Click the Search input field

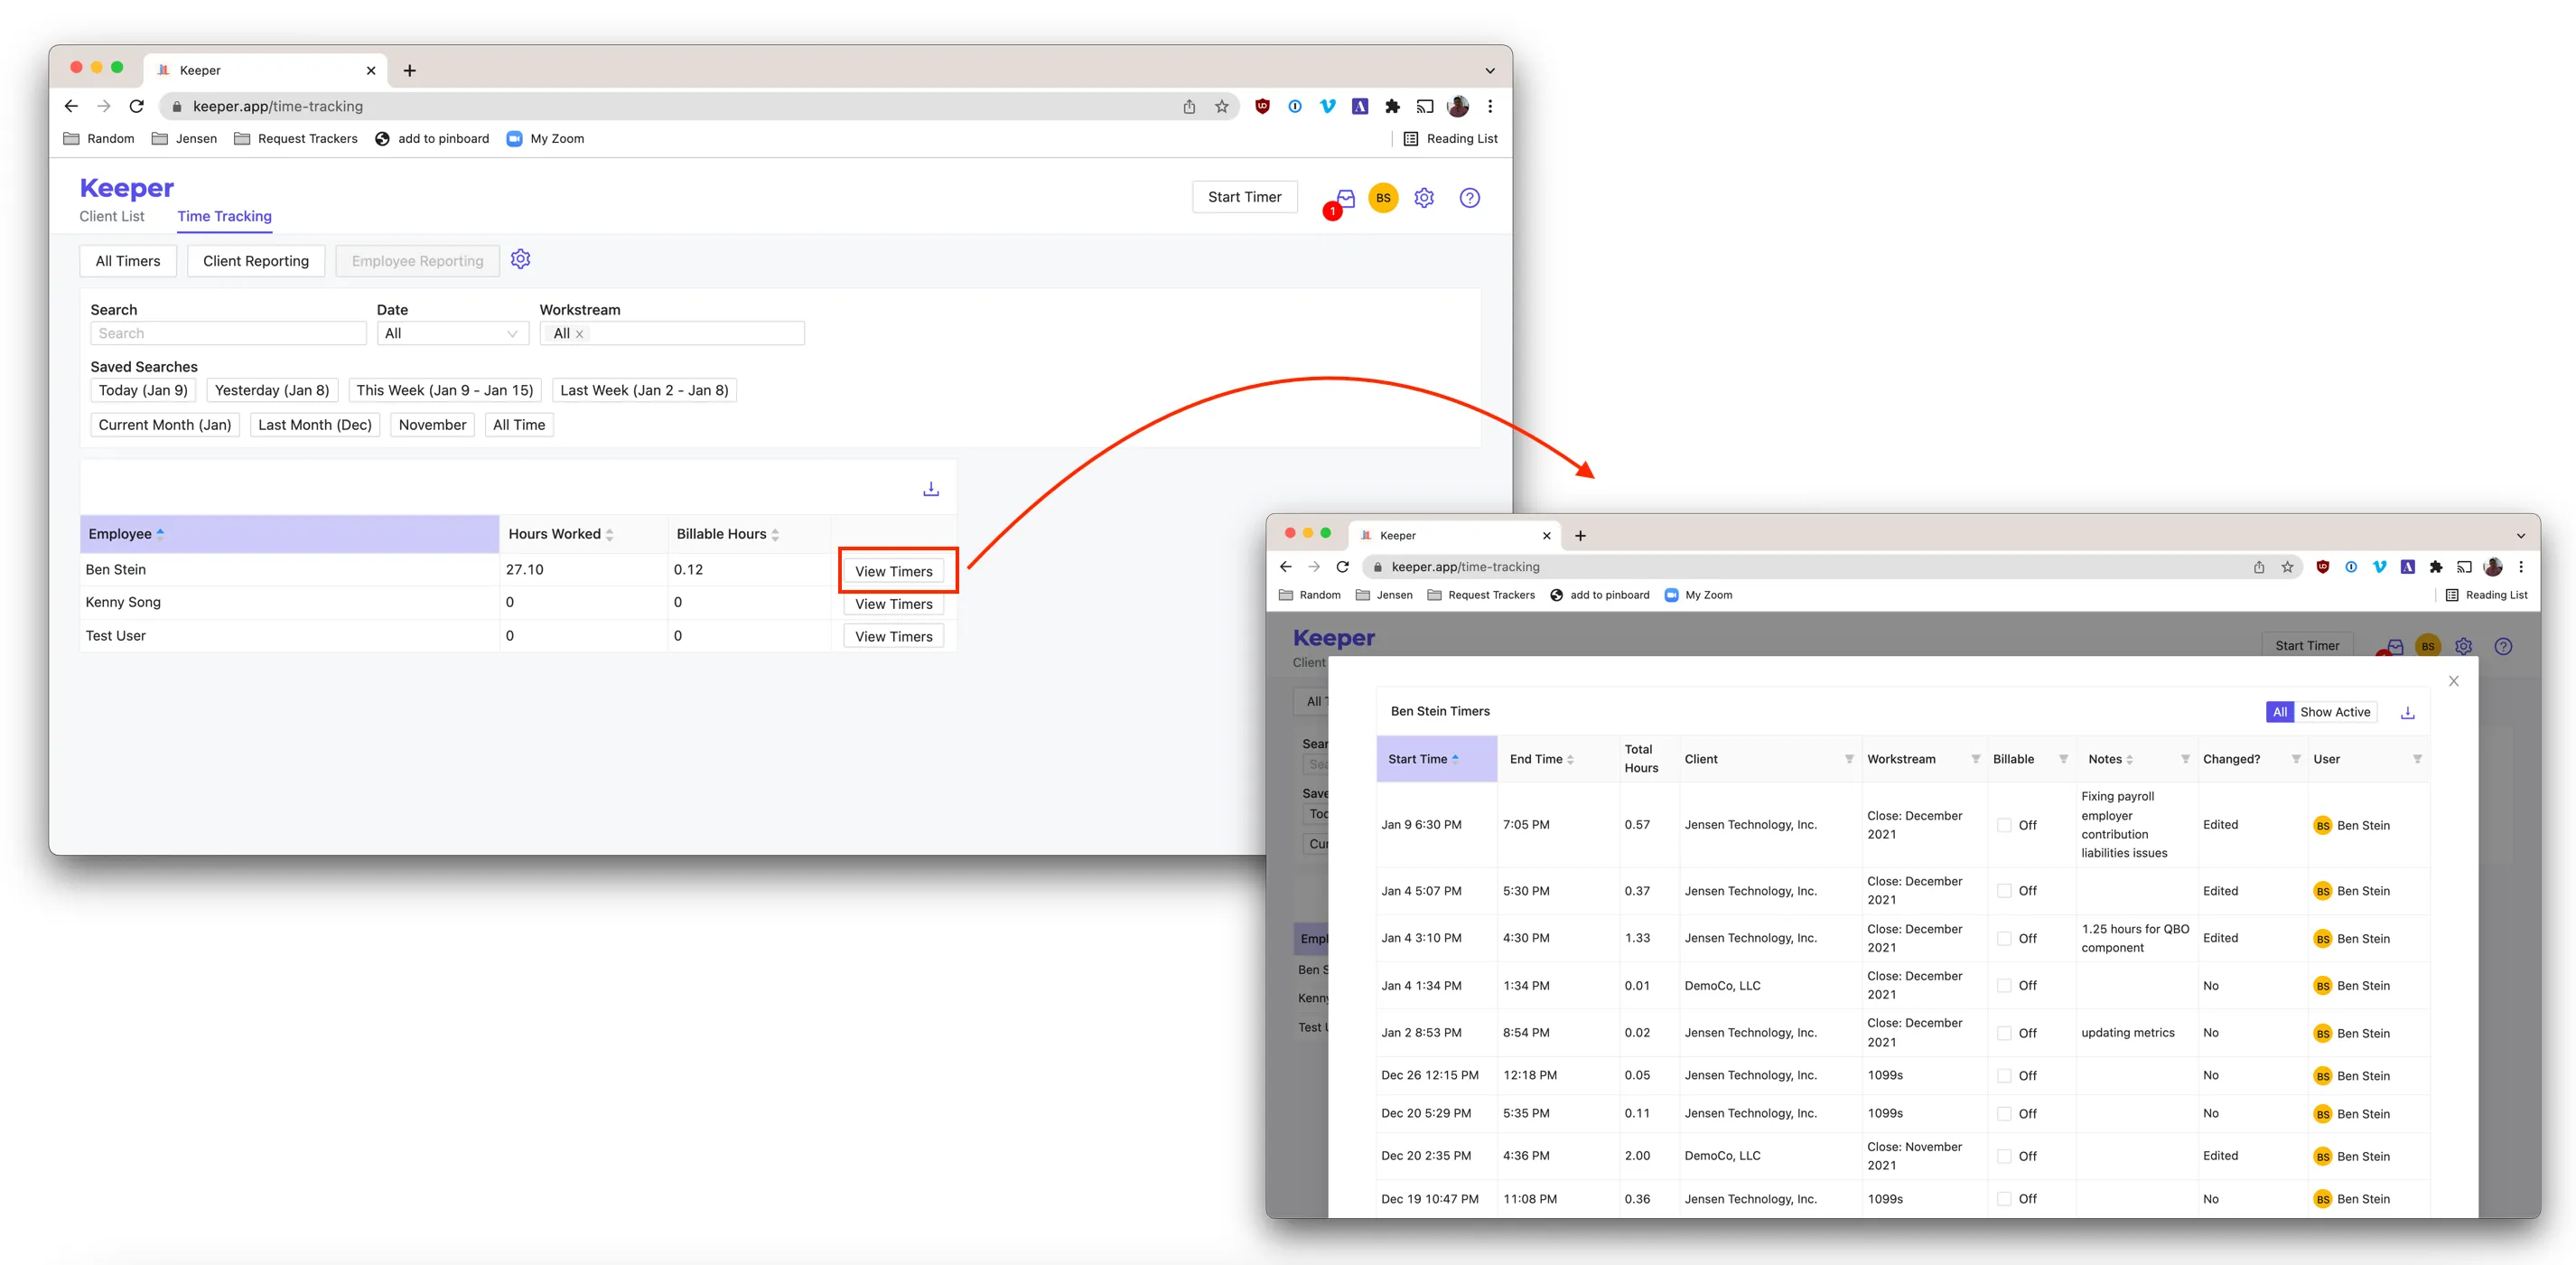pos(228,333)
